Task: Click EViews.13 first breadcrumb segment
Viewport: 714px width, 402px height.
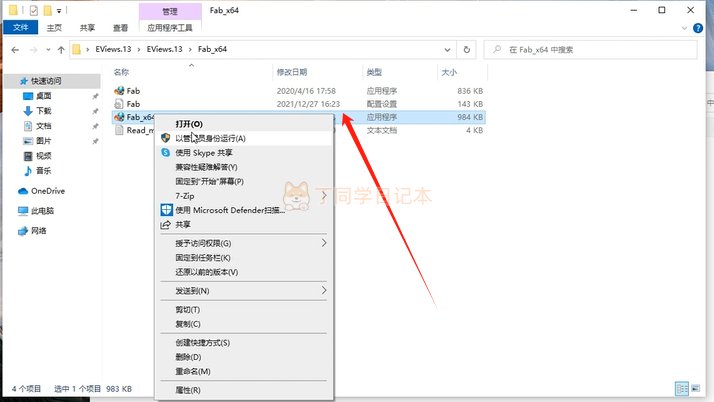Action: coord(113,49)
